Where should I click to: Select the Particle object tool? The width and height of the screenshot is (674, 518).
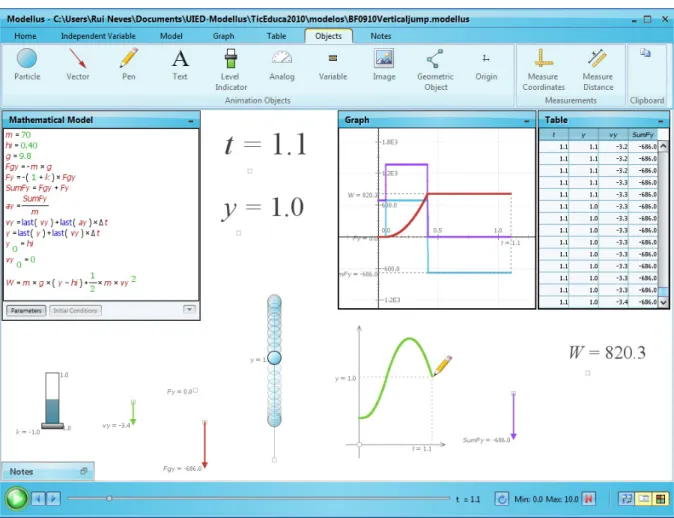pos(27,64)
